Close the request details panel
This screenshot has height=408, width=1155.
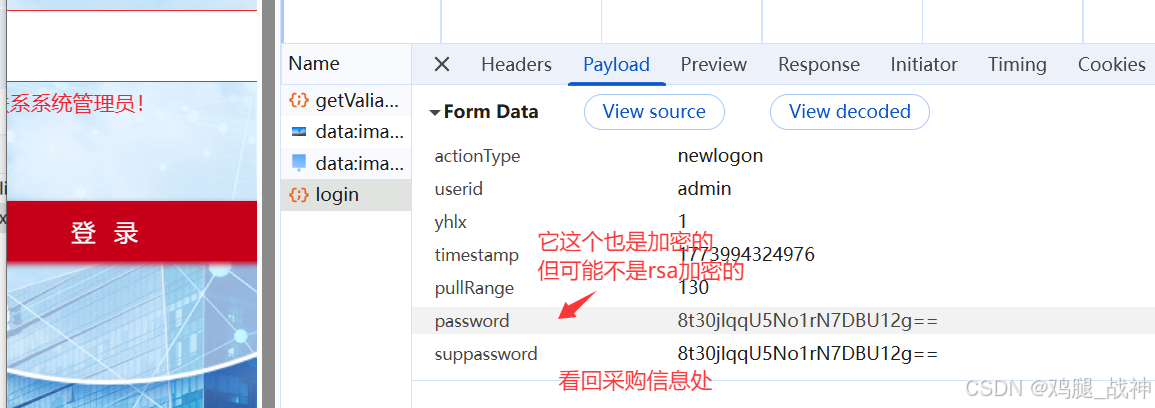442,65
